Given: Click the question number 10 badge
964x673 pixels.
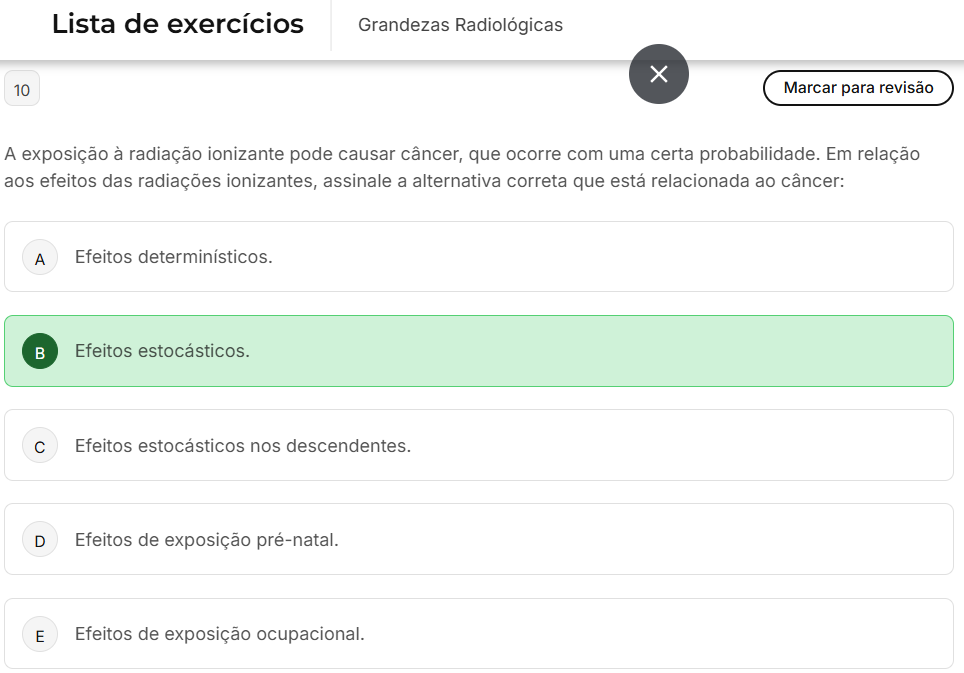Looking at the screenshot, I should point(22,90).
